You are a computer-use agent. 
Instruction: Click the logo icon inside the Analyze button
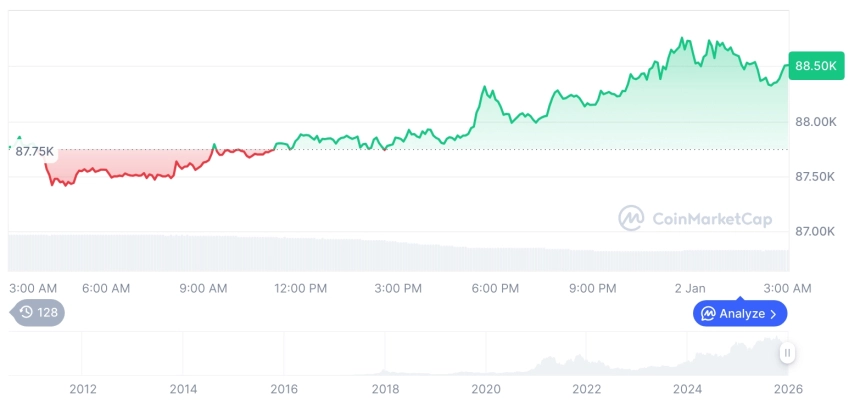click(708, 314)
